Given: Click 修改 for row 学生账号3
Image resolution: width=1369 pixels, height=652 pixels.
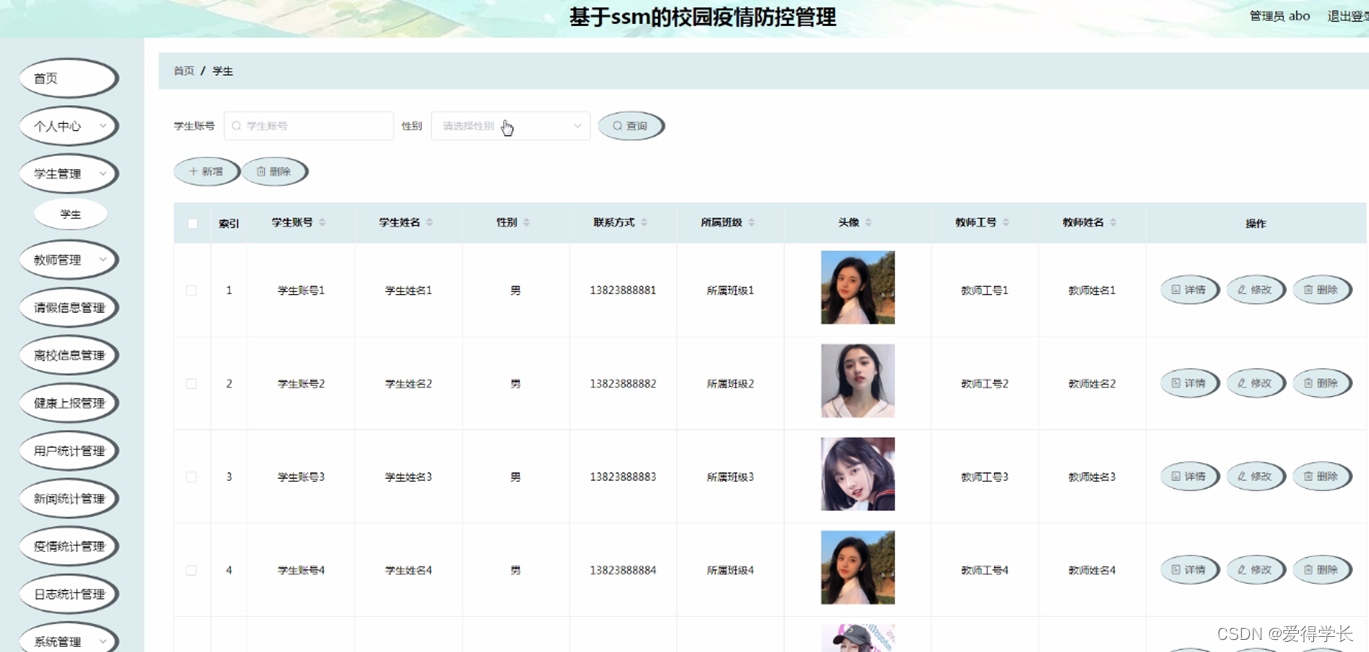Looking at the screenshot, I should tap(1256, 477).
